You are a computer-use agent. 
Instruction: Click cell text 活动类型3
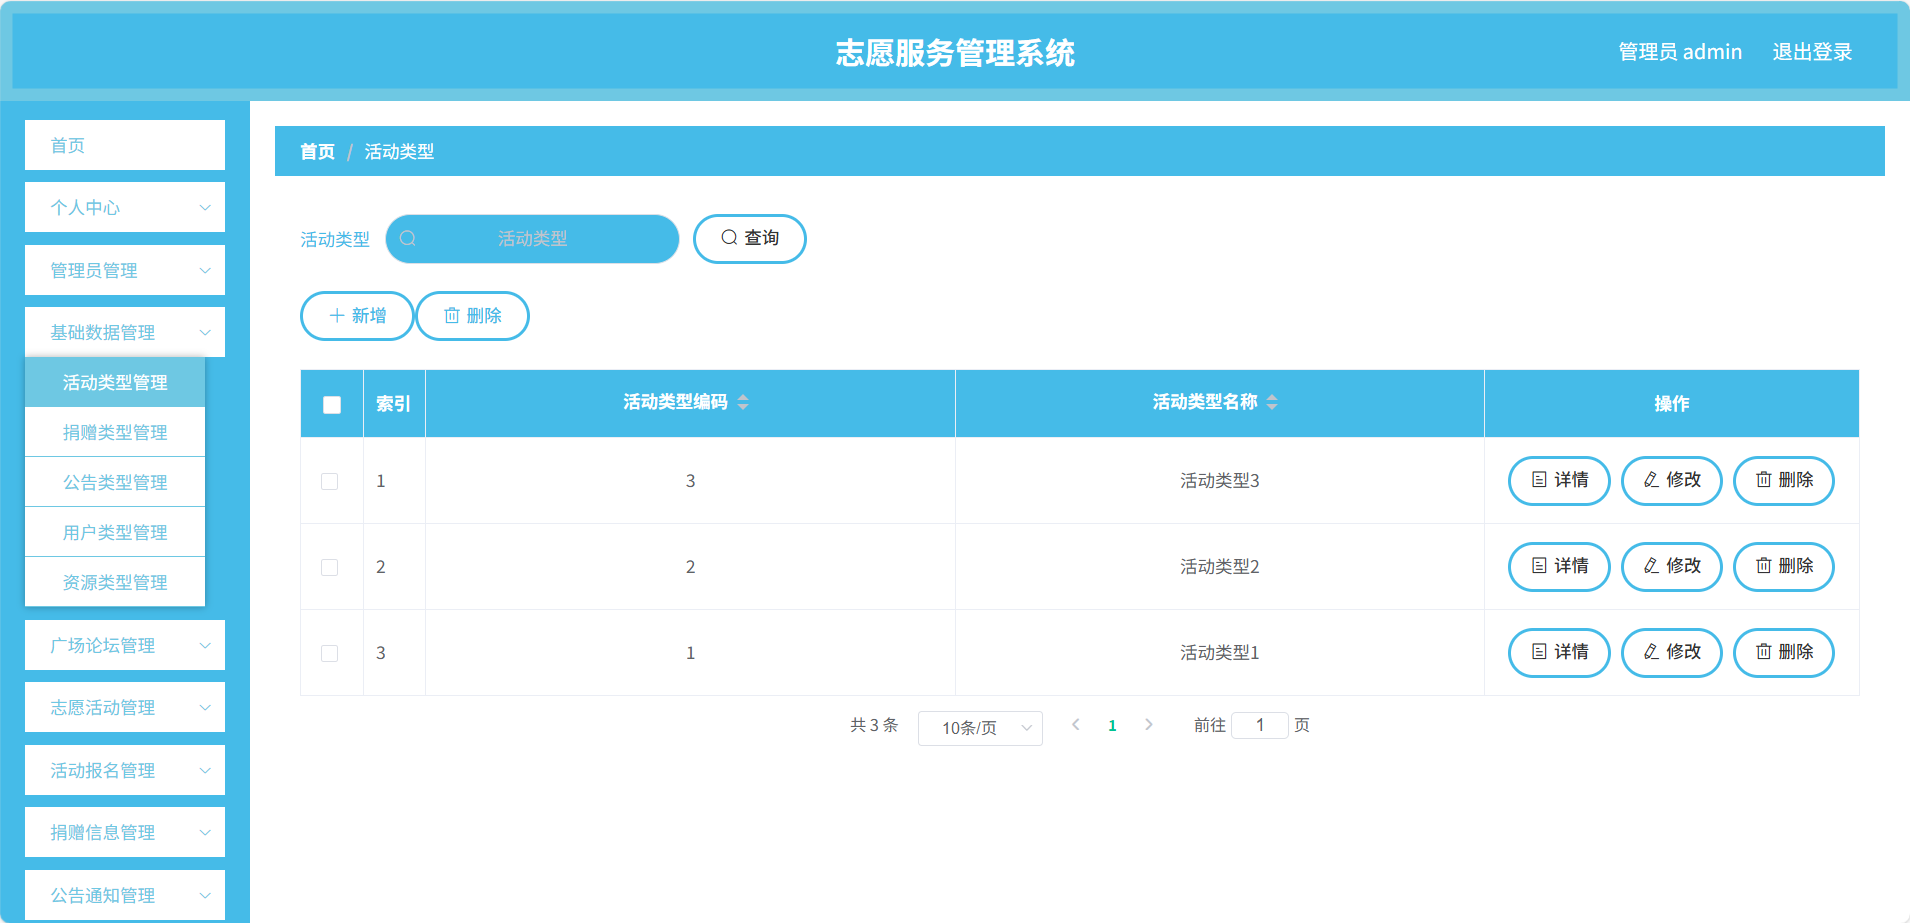[1220, 481]
